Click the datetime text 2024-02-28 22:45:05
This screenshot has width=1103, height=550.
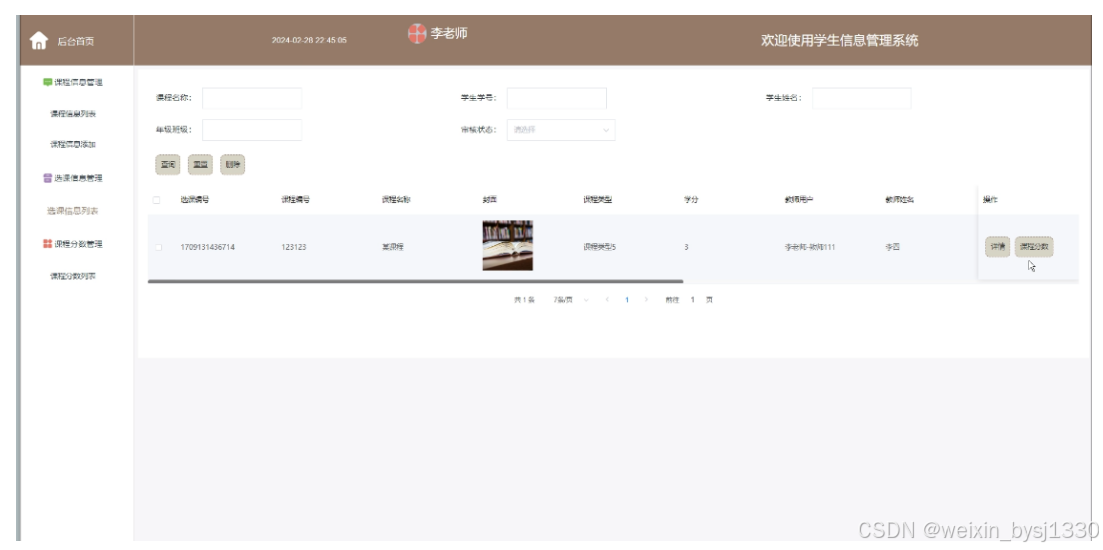click(x=309, y=41)
